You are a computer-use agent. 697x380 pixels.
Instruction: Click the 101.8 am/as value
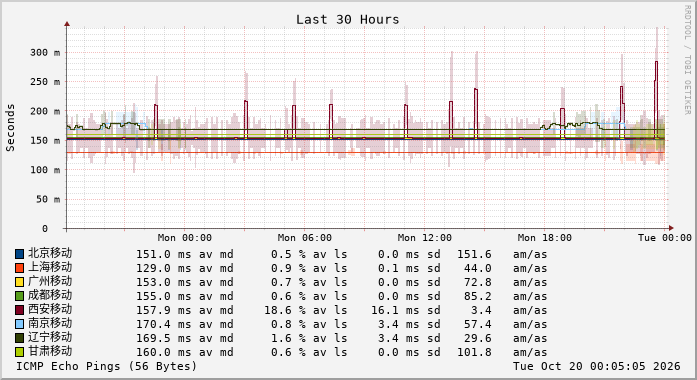[x=474, y=352]
